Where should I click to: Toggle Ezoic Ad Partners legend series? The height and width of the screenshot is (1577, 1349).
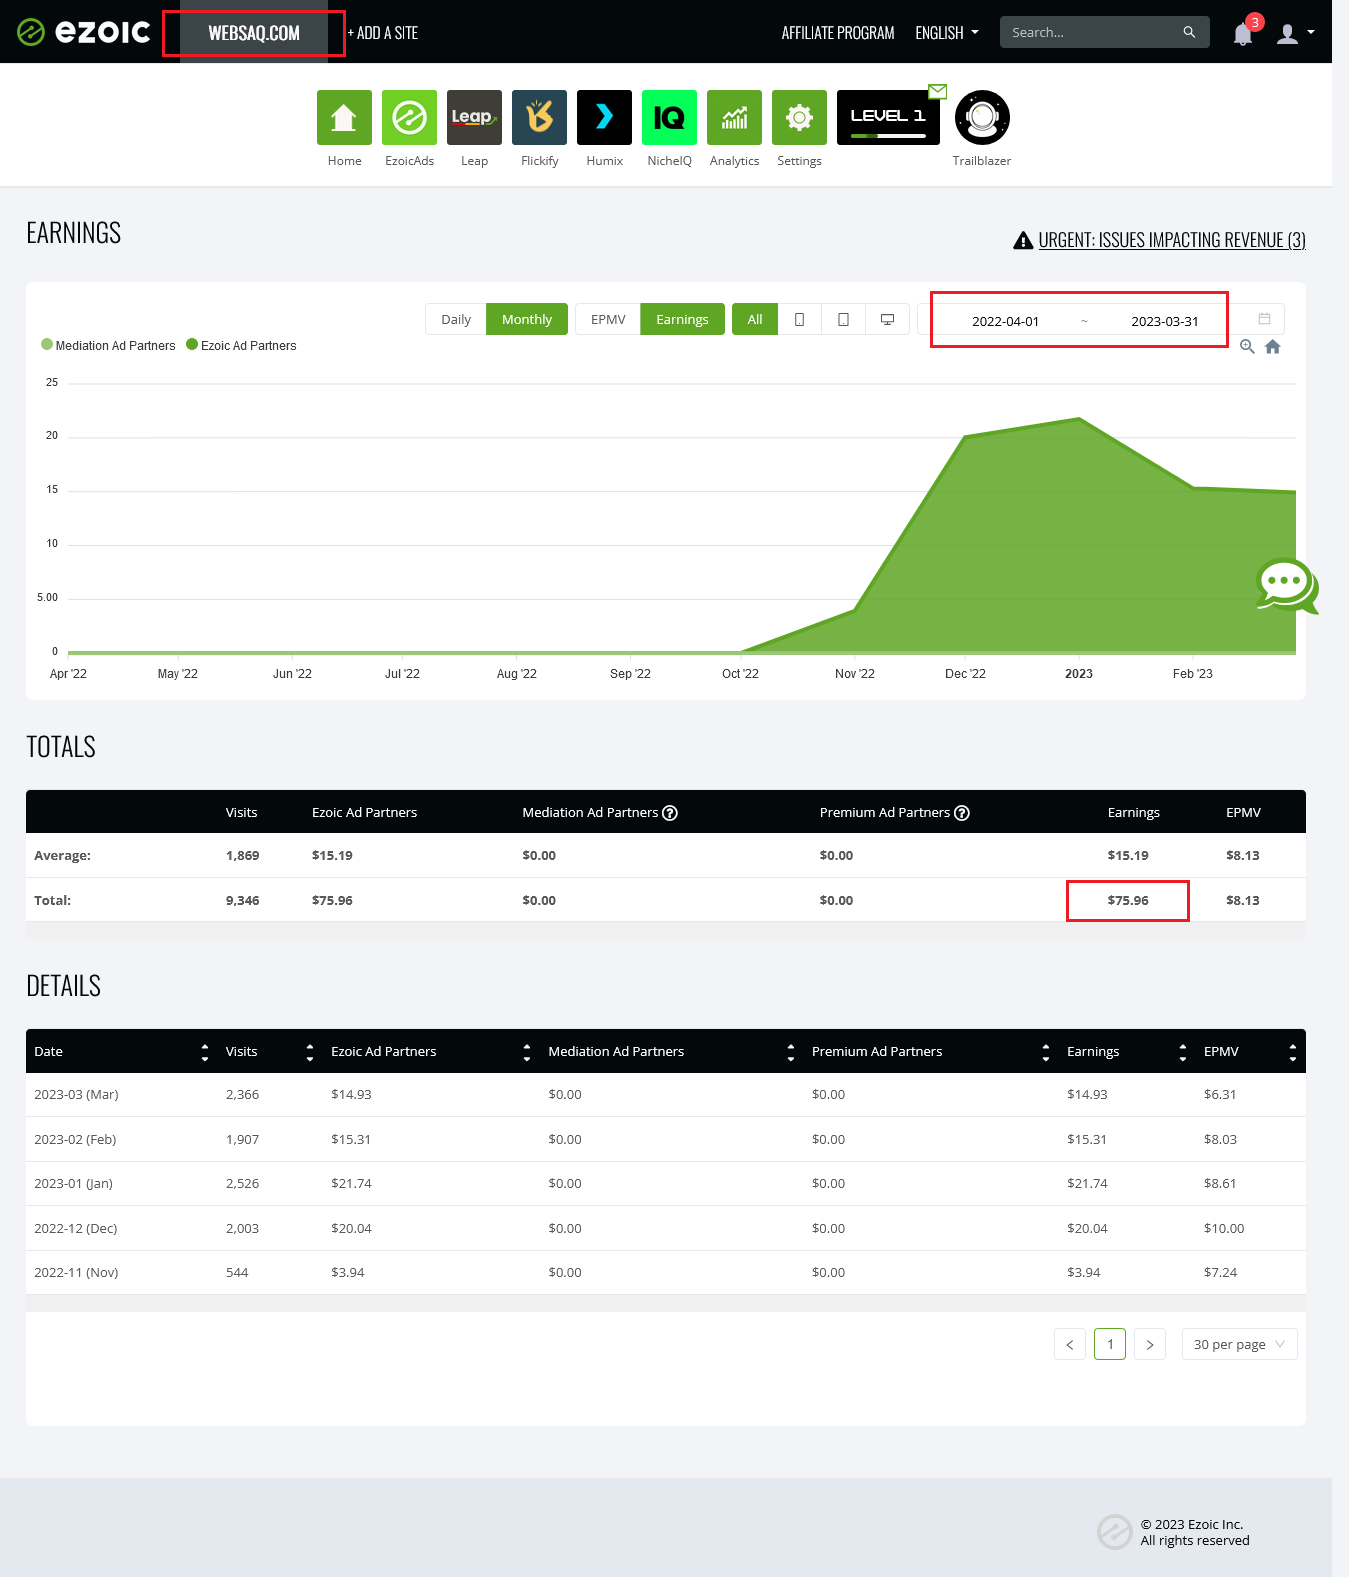click(241, 345)
